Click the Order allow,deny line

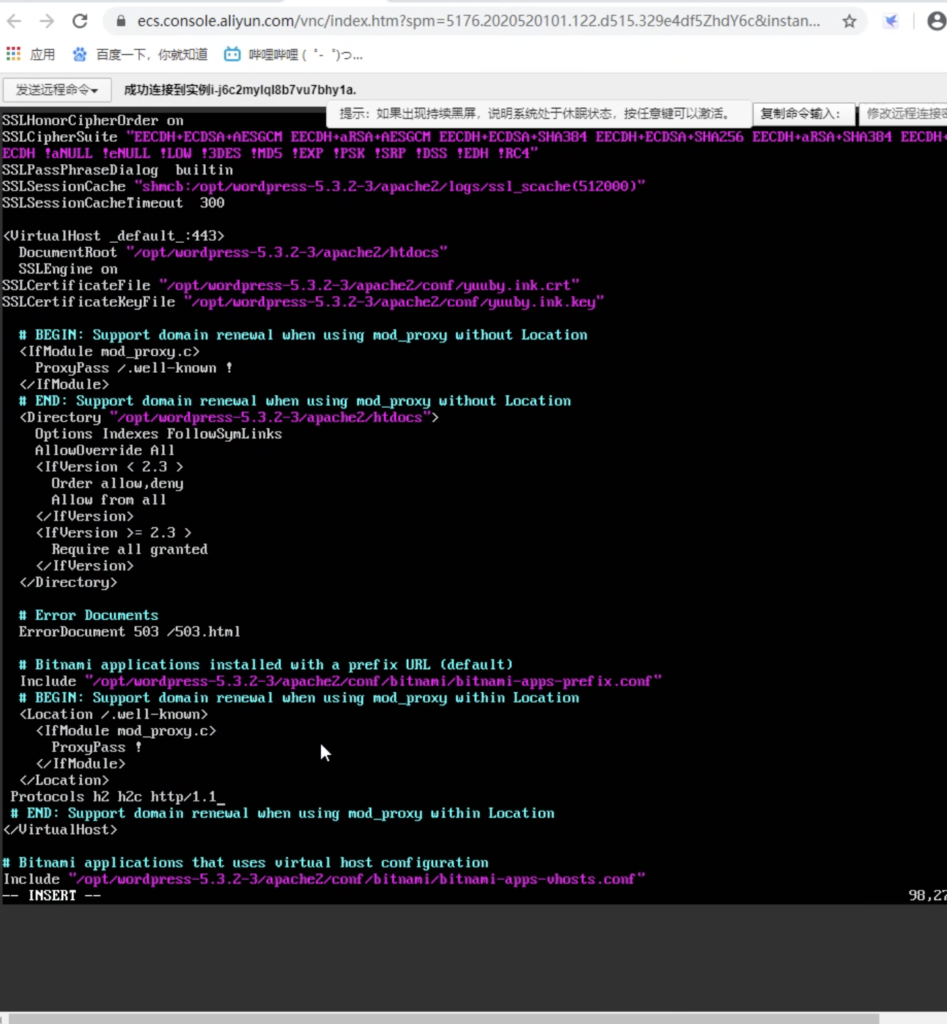tap(118, 483)
